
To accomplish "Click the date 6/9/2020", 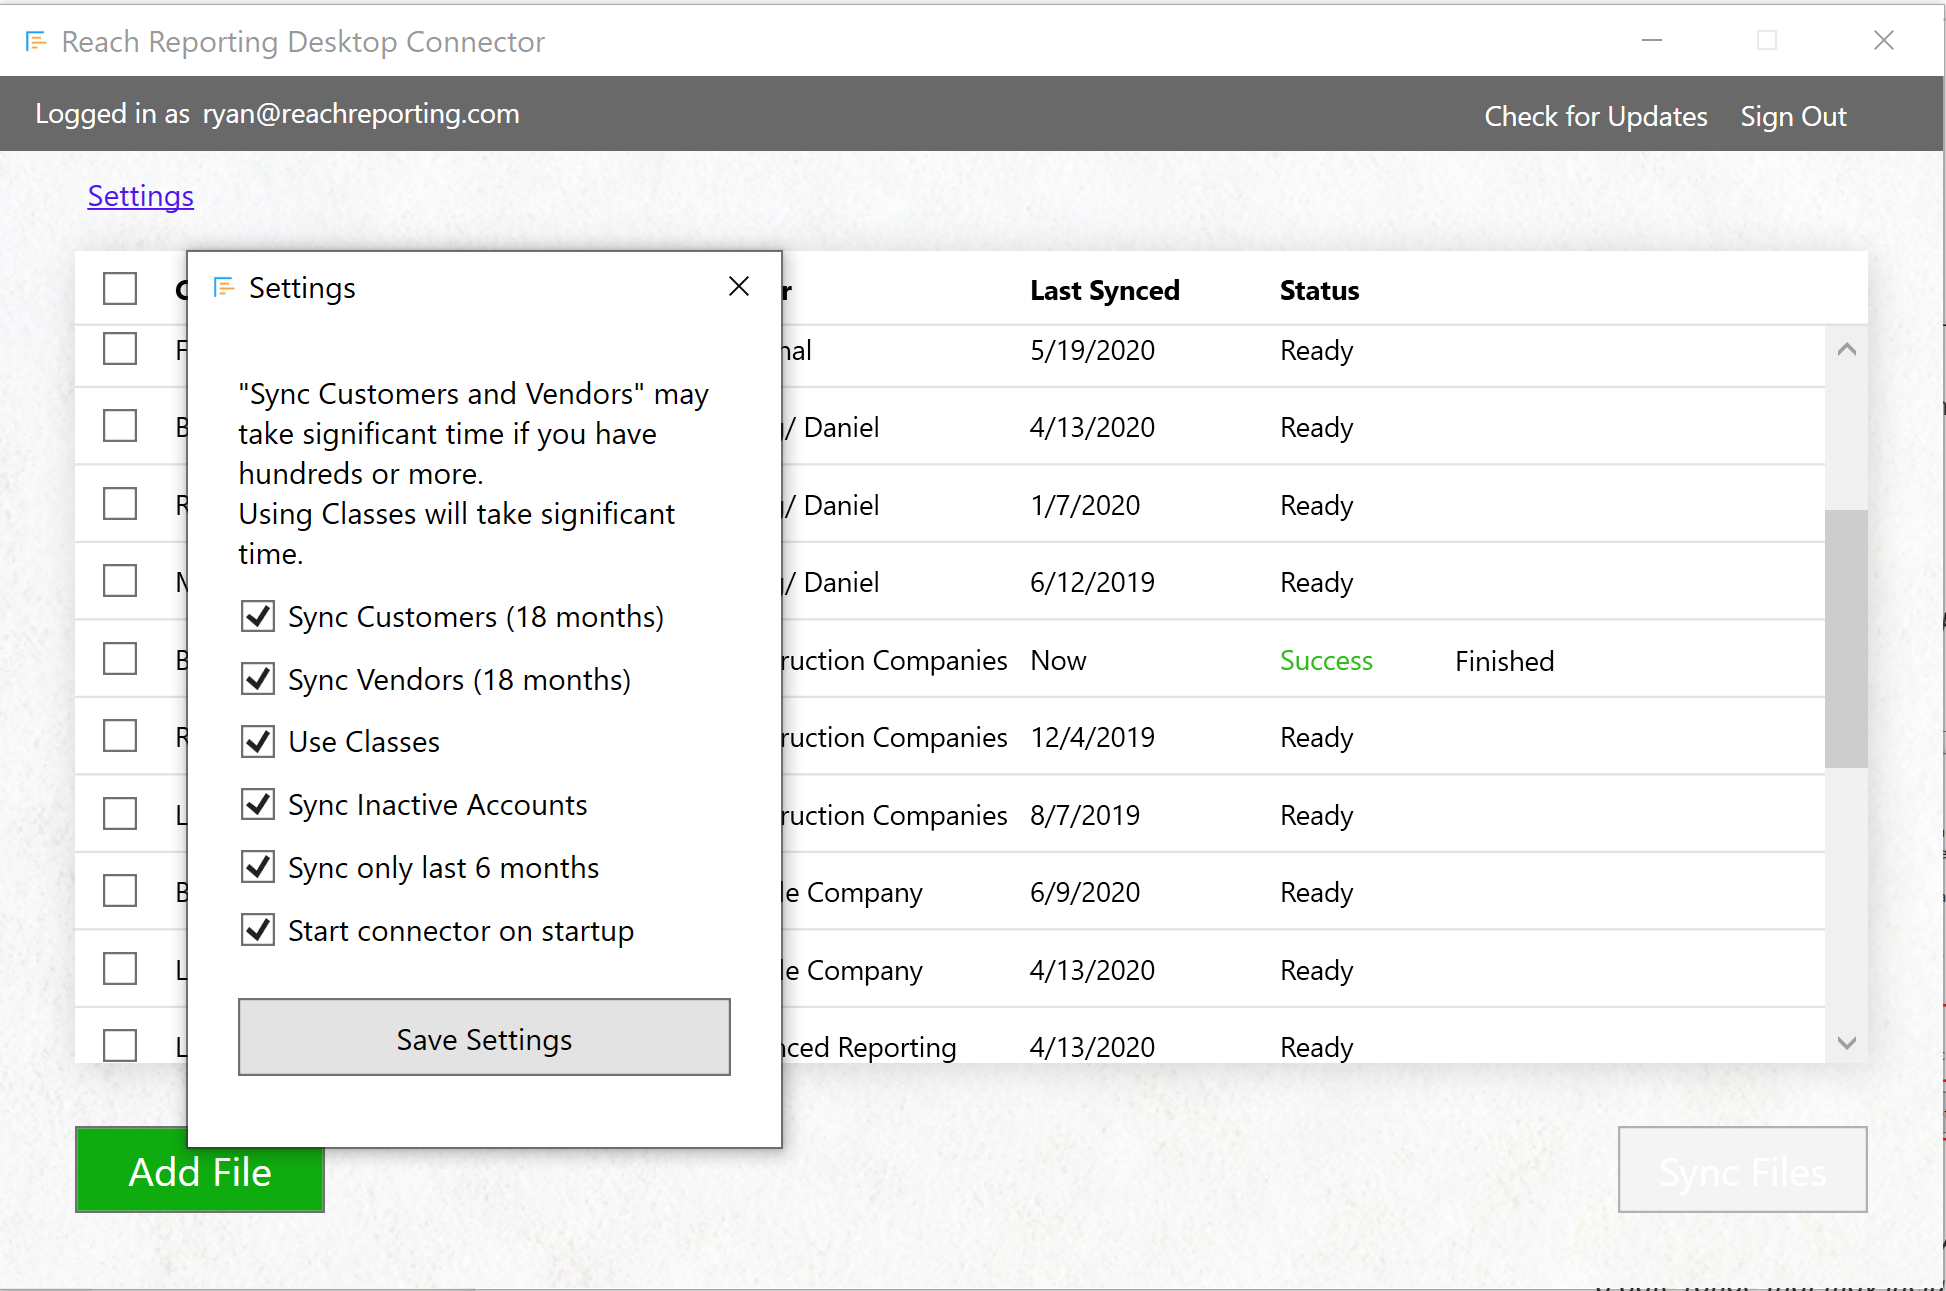I will [1085, 893].
